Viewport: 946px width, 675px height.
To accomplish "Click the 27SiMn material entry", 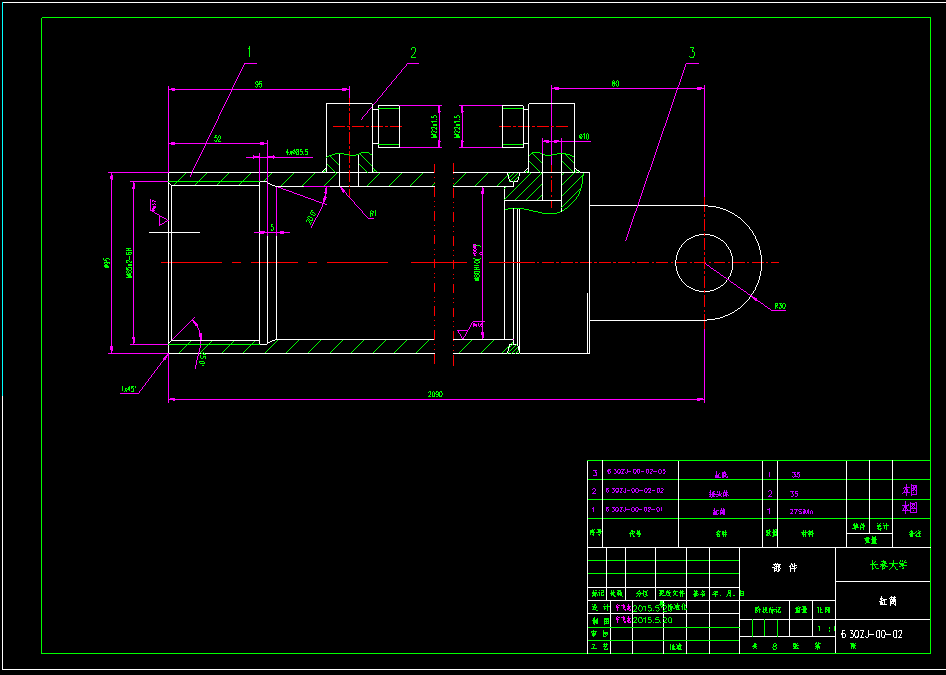I will [801, 511].
